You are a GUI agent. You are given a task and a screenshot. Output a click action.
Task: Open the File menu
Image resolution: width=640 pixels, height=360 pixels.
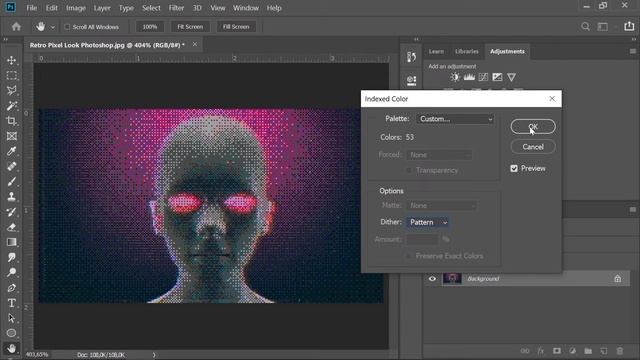point(31,8)
